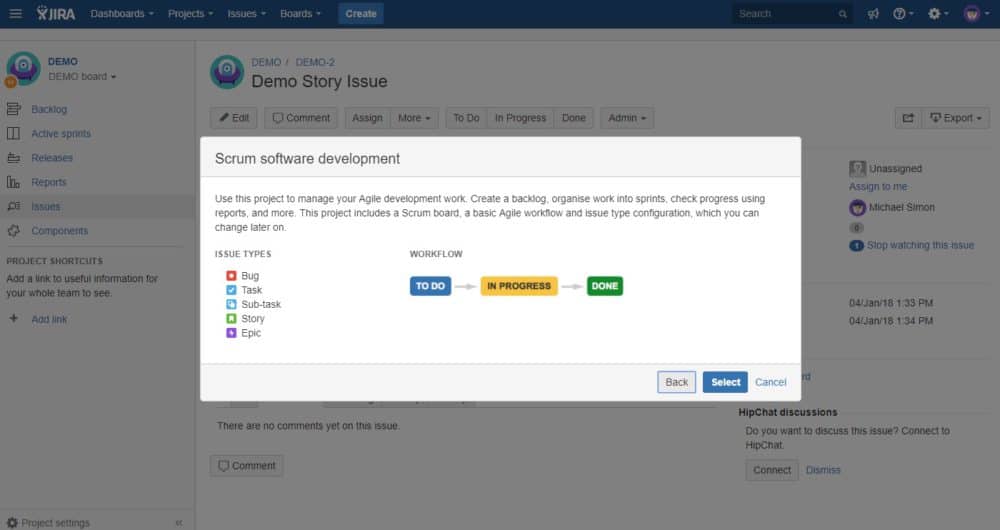Image resolution: width=1000 pixels, height=530 pixels.
Task: Click the issue header project avatar
Action: (227, 71)
